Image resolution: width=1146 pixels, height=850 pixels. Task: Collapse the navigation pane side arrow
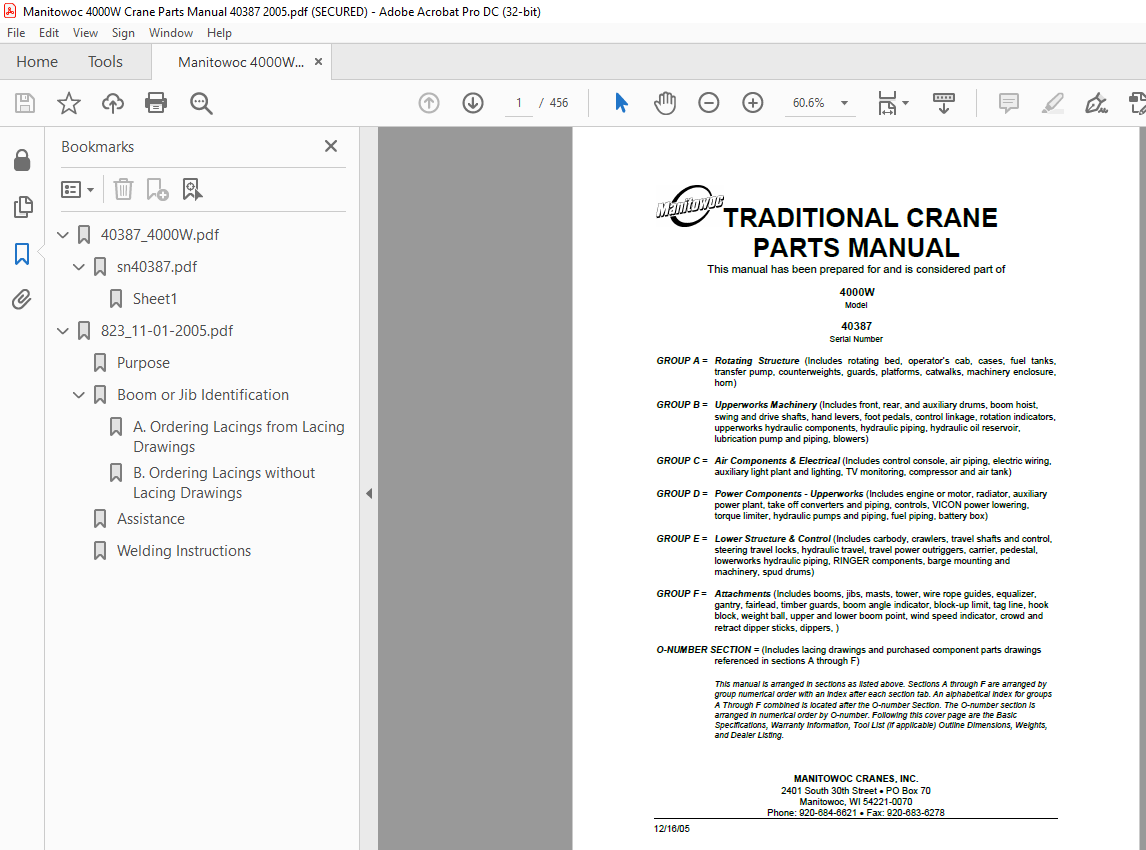(369, 493)
